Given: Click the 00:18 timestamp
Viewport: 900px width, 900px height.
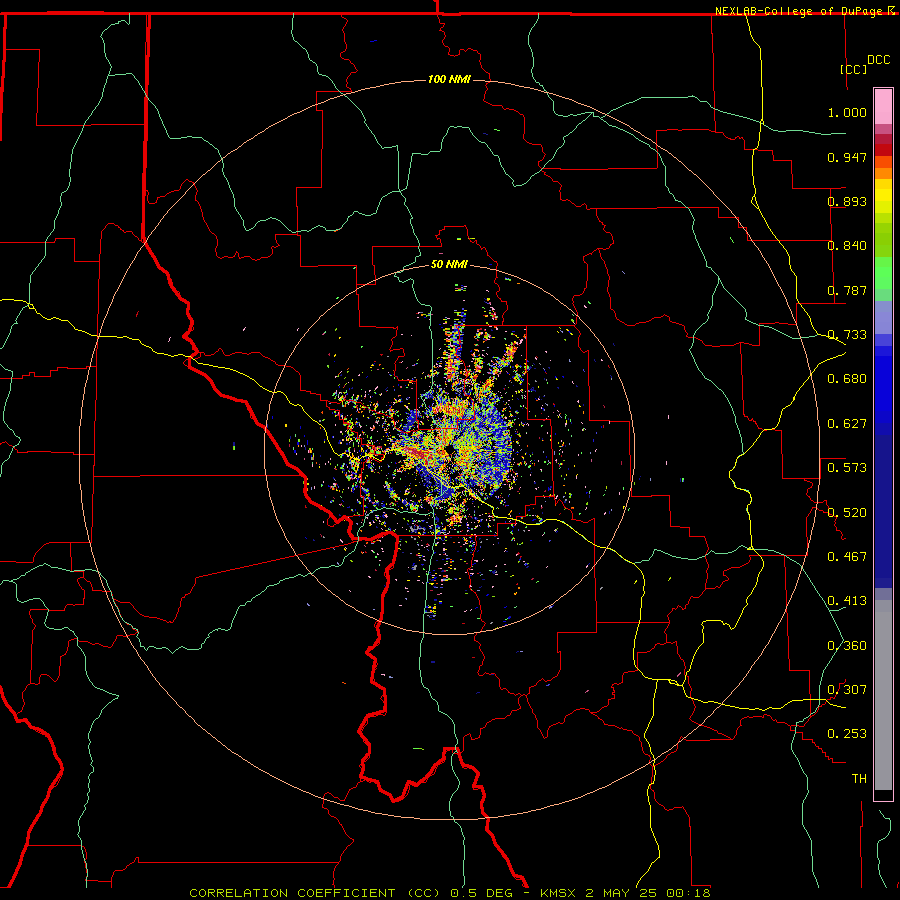Looking at the screenshot, I should pyautogui.click(x=689, y=893).
